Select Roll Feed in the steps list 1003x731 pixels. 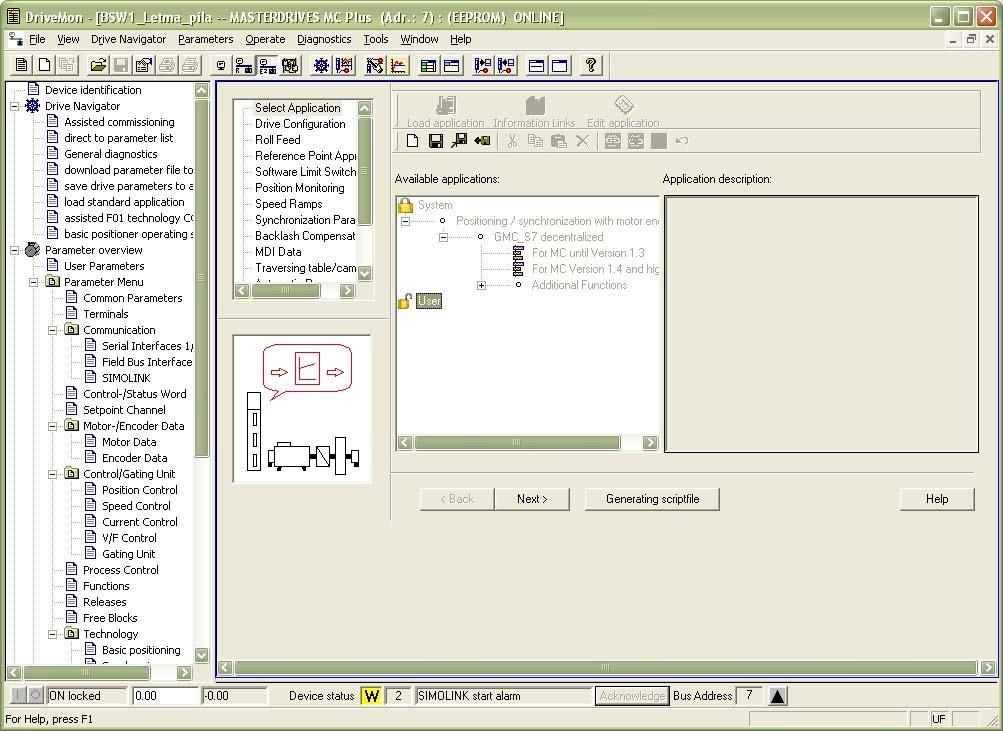(x=278, y=140)
